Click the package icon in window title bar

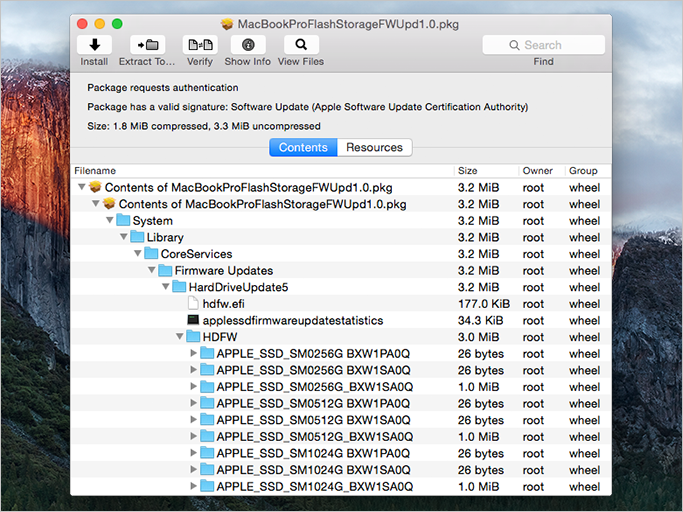tap(227, 24)
